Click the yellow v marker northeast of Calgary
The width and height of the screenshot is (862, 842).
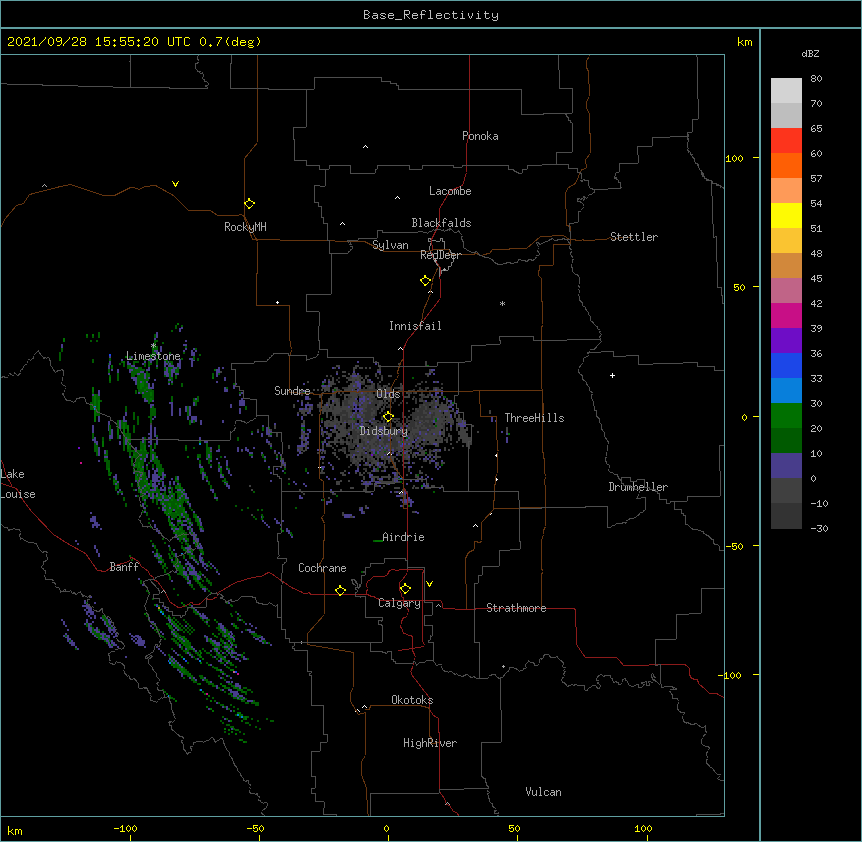[429, 584]
